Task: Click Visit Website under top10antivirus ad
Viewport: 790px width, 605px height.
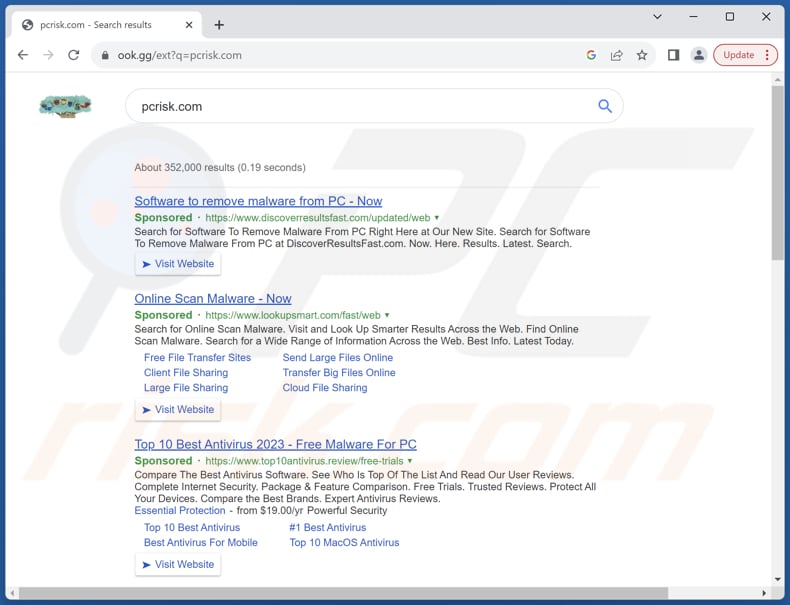Action: [x=178, y=565]
